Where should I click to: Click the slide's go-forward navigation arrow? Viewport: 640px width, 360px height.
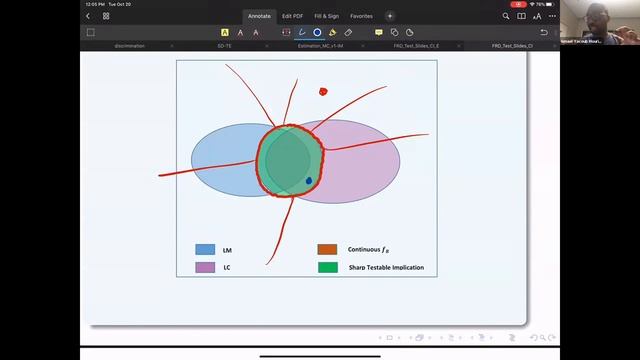(x=552, y=338)
